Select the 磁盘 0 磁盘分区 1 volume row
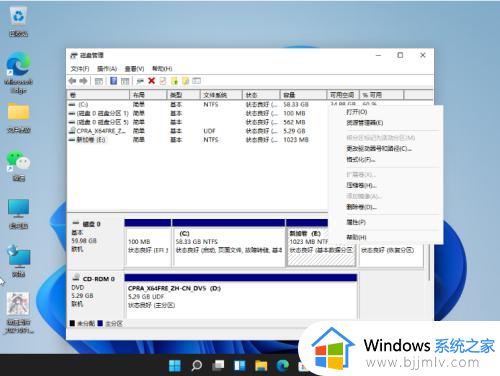The width and height of the screenshot is (500, 376). 197,113
